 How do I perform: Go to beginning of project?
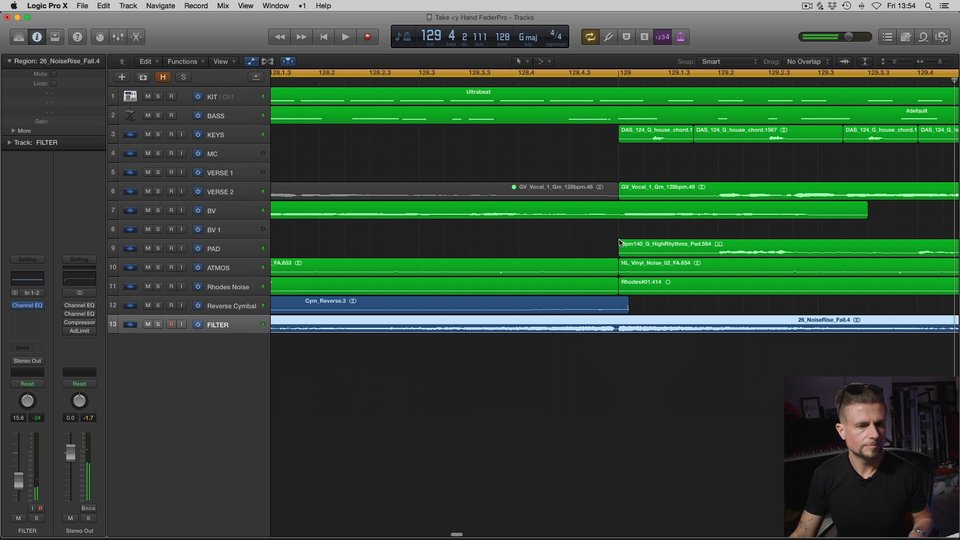point(323,37)
